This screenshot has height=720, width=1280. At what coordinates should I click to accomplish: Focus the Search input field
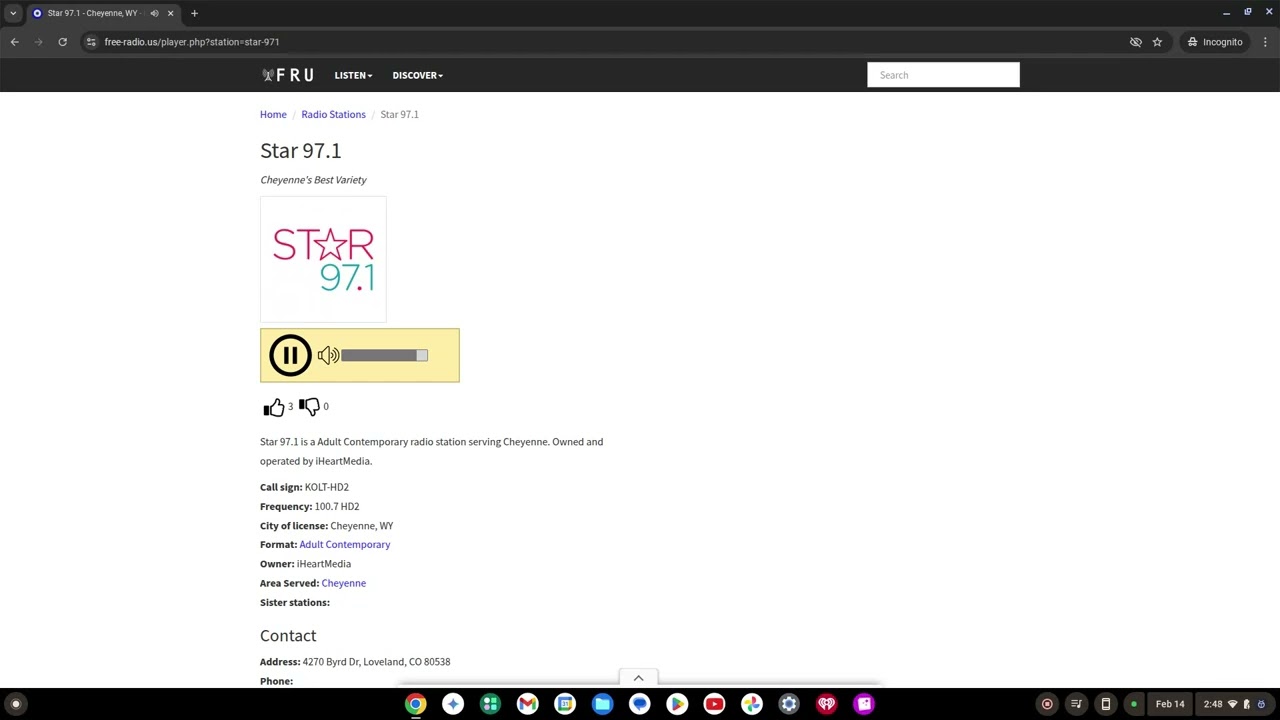click(x=943, y=75)
